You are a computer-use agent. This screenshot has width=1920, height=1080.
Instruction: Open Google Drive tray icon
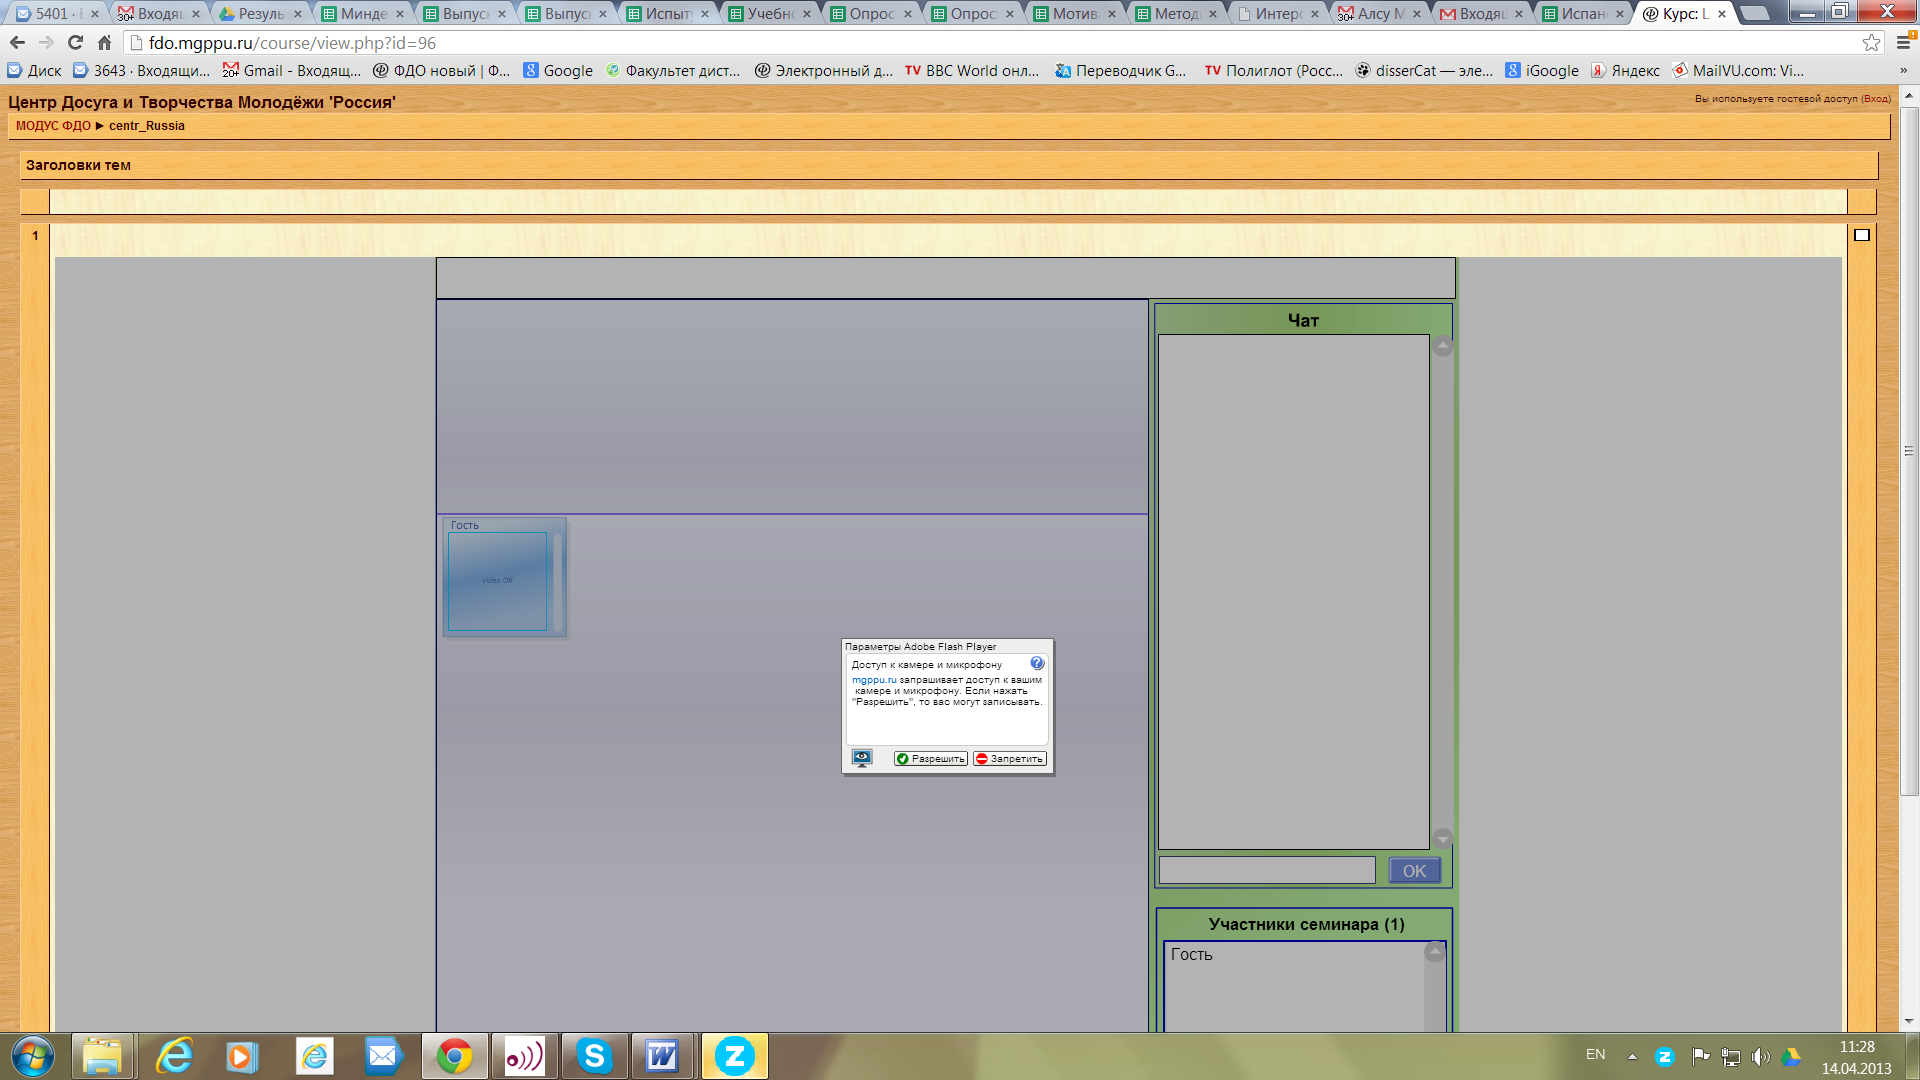coord(1791,1056)
